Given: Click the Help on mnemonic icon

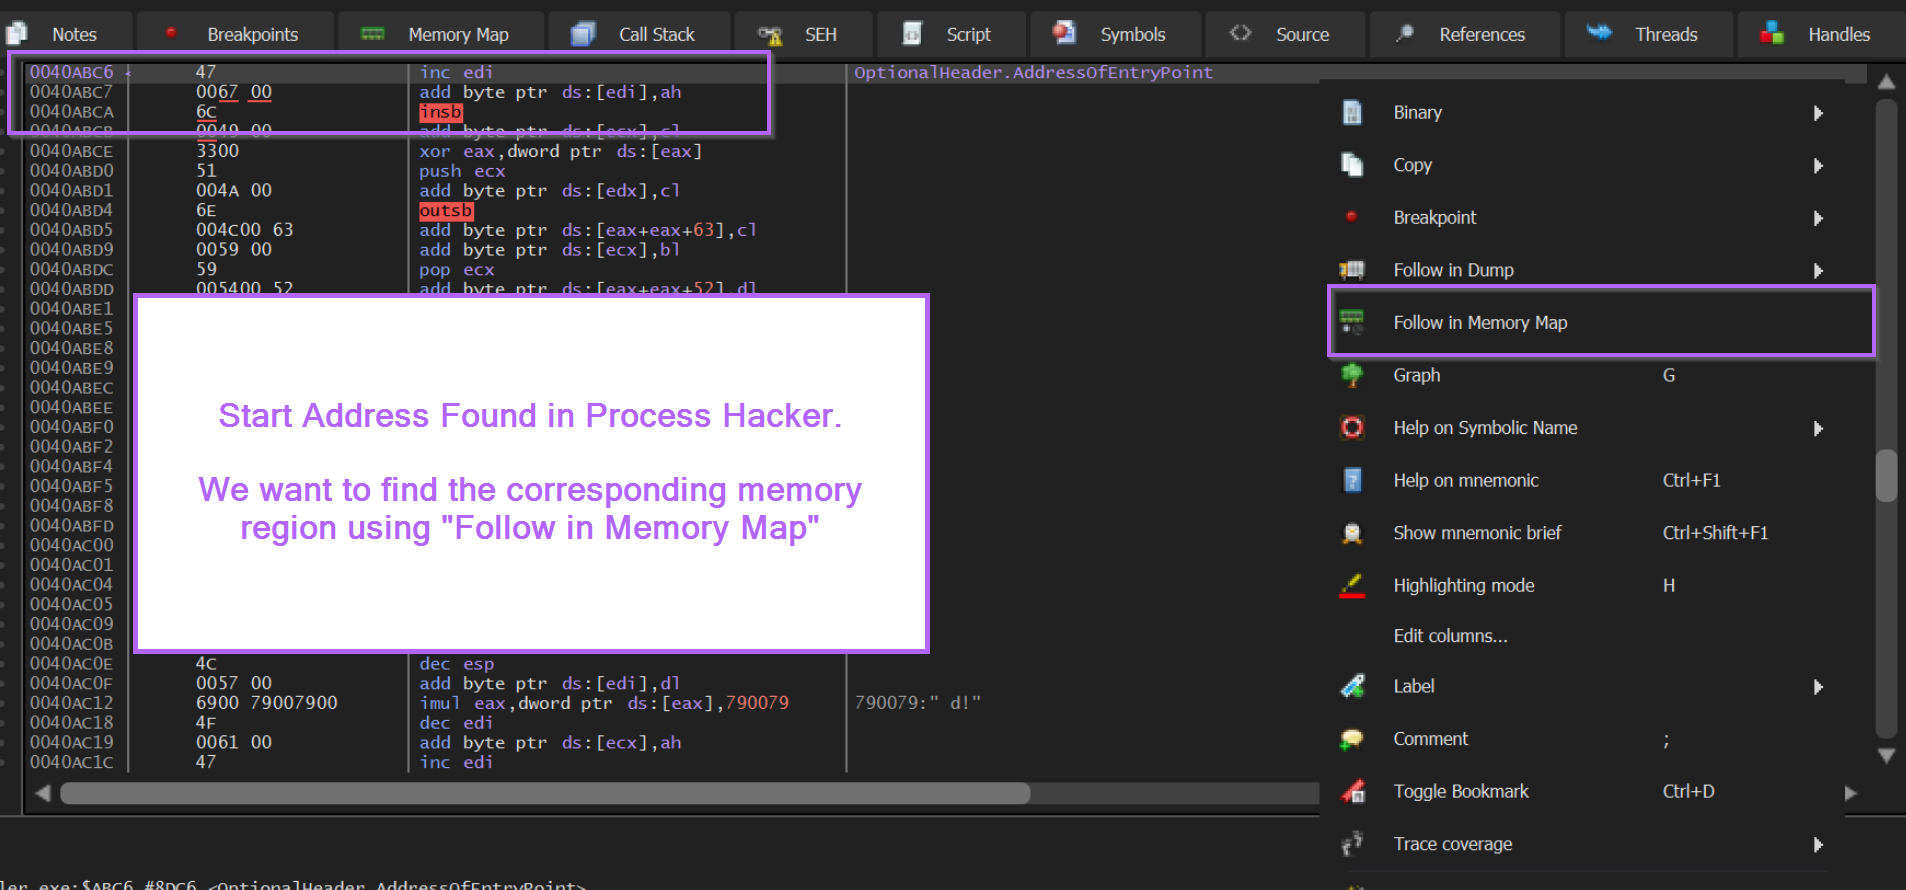Looking at the screenshot, I should click(1352, 480).
